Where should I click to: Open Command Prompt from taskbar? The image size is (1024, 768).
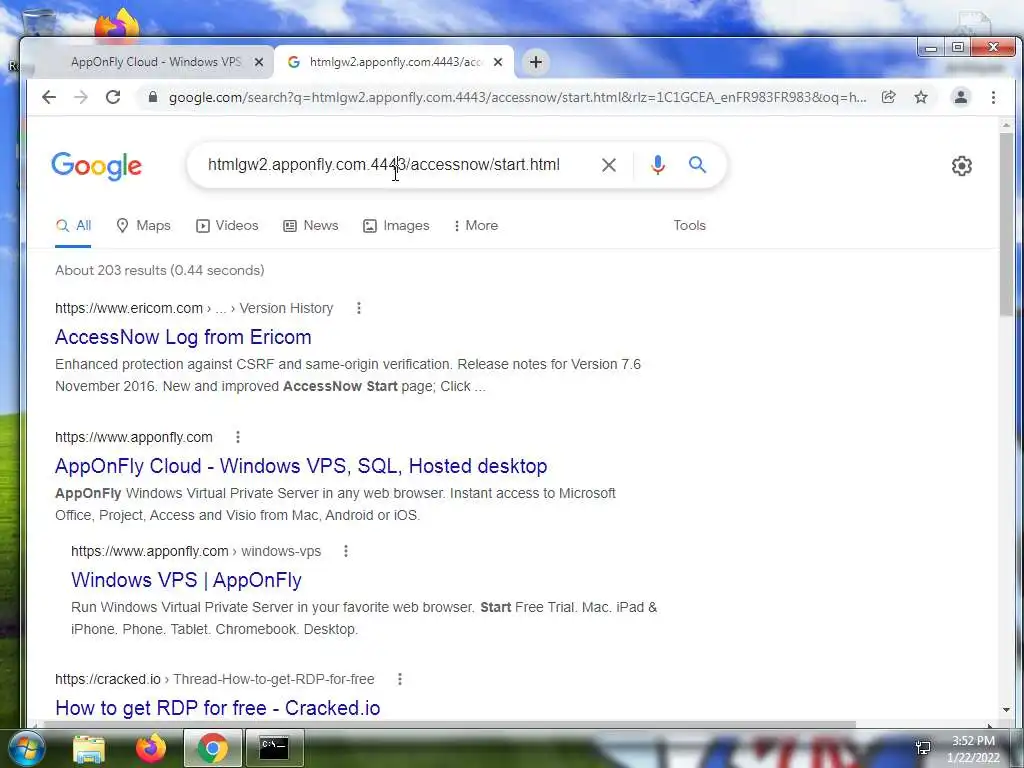coord(274,748)
